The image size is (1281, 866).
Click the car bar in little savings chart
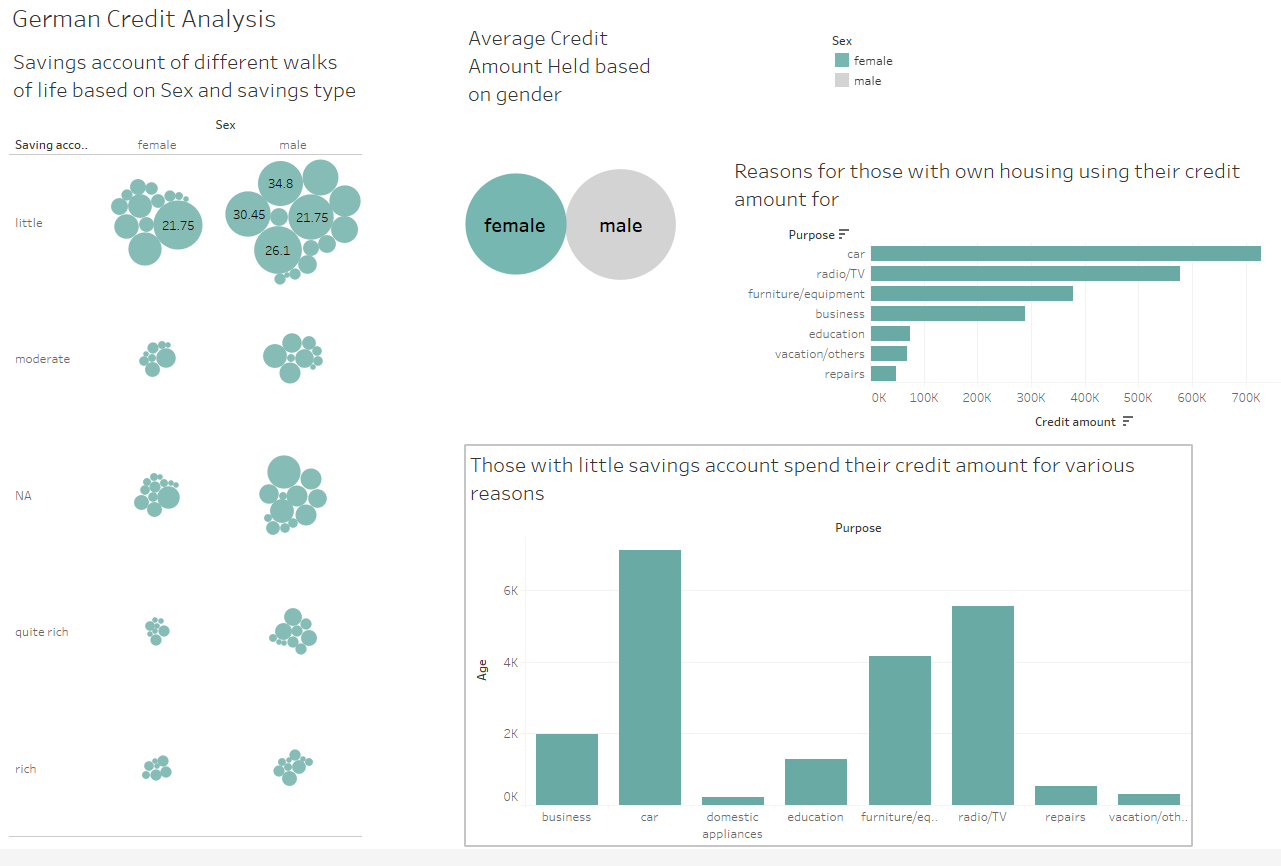[649, 670]
